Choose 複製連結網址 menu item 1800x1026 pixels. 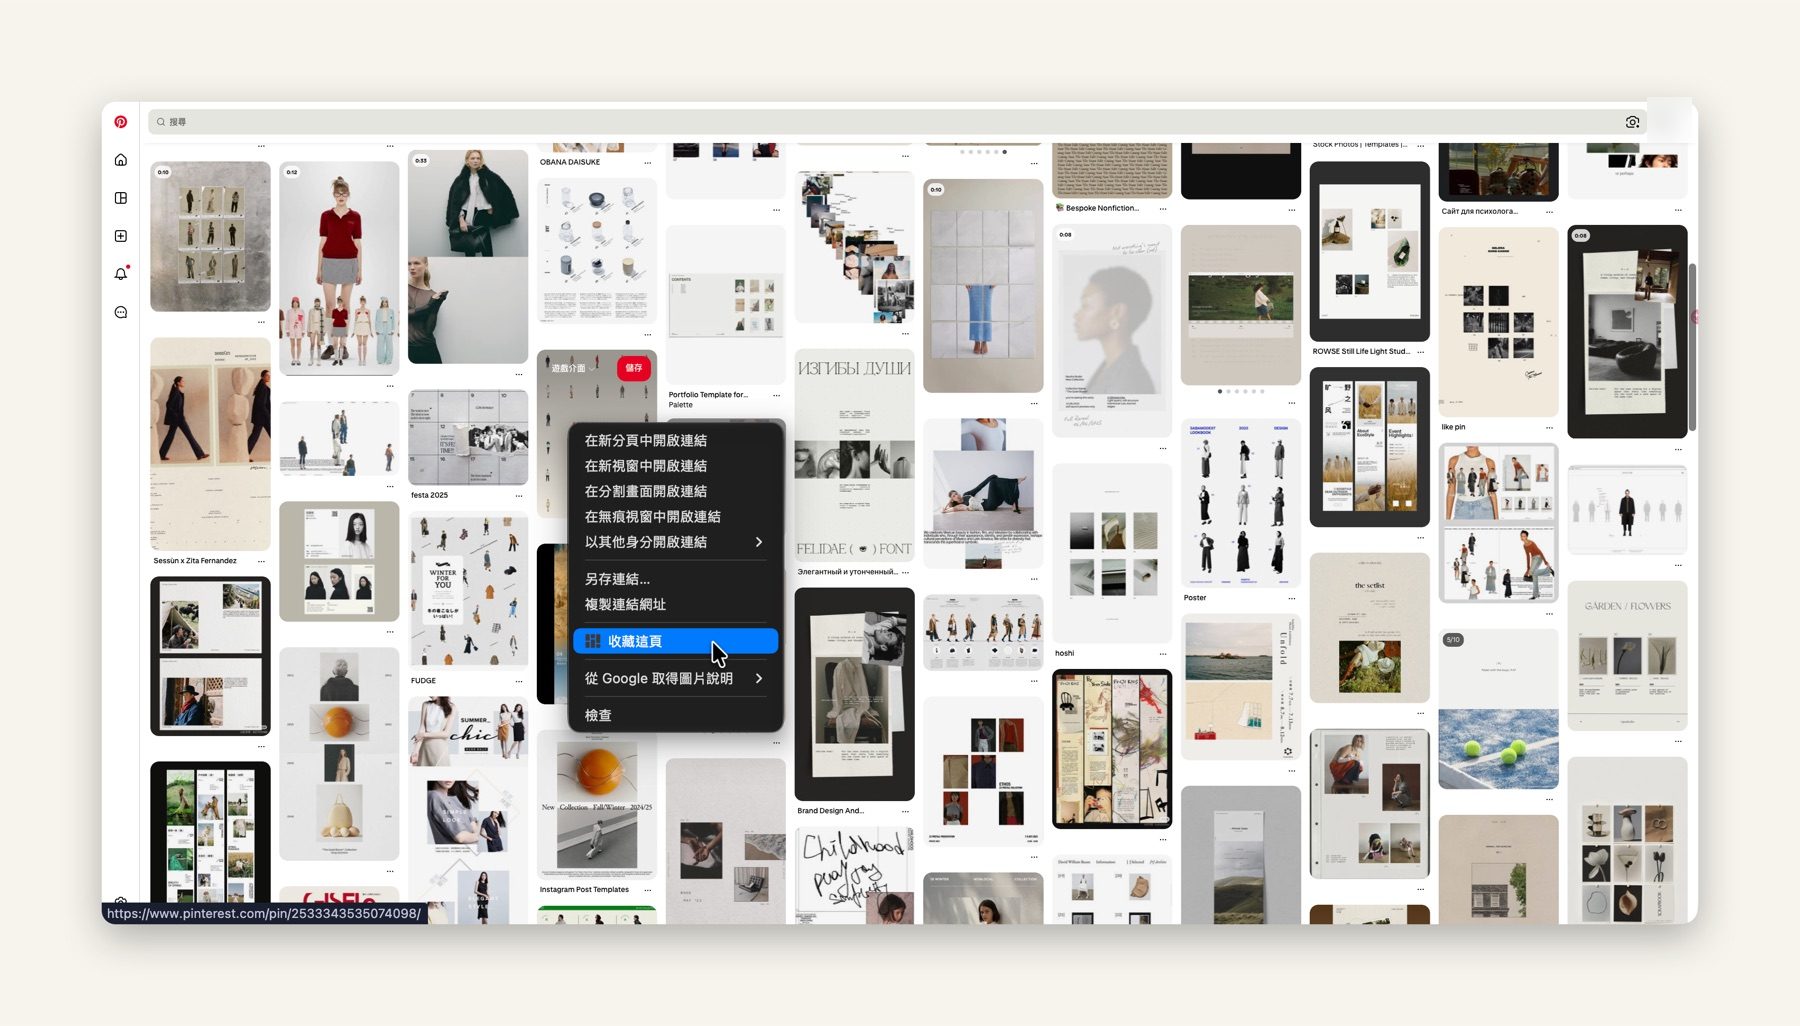(x=676, y=604)
